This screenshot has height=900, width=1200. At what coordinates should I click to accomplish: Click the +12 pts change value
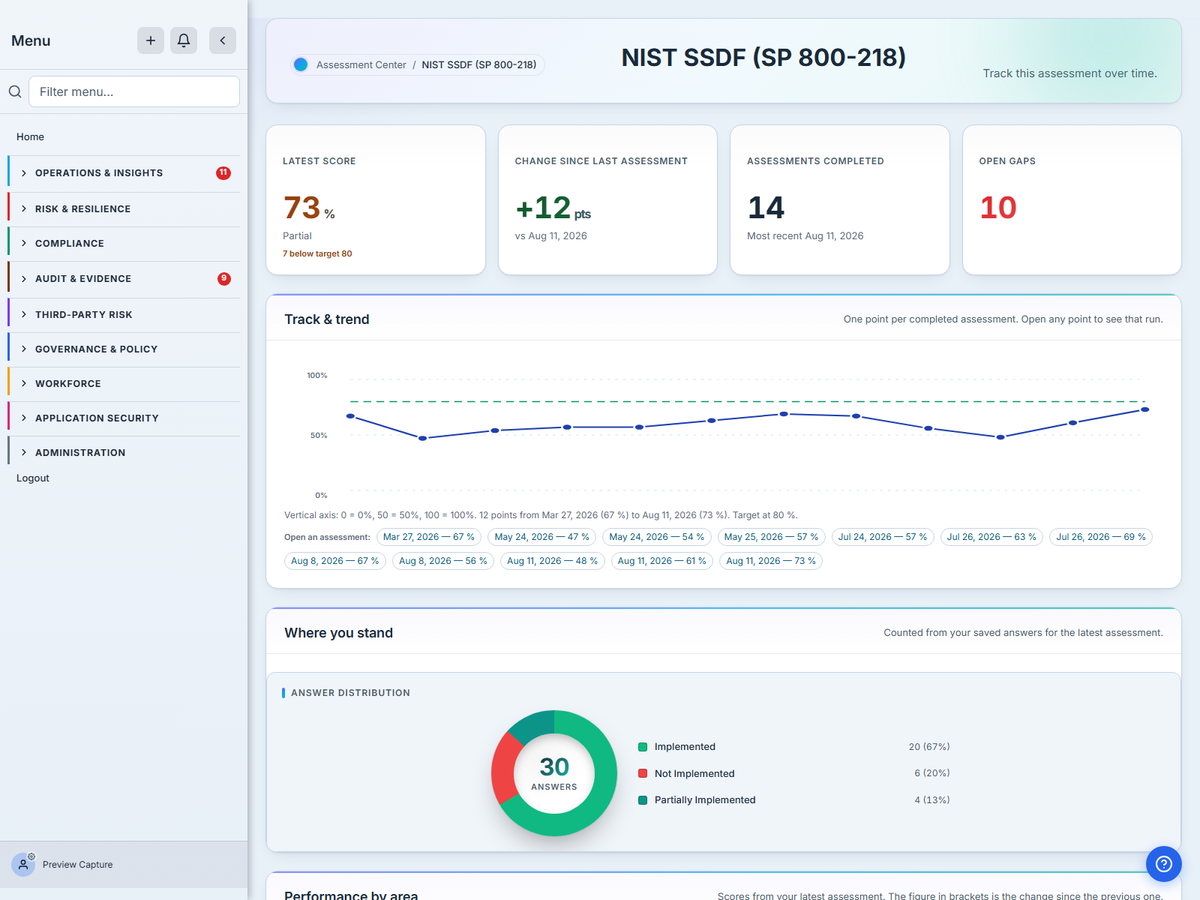pos(553,208)
